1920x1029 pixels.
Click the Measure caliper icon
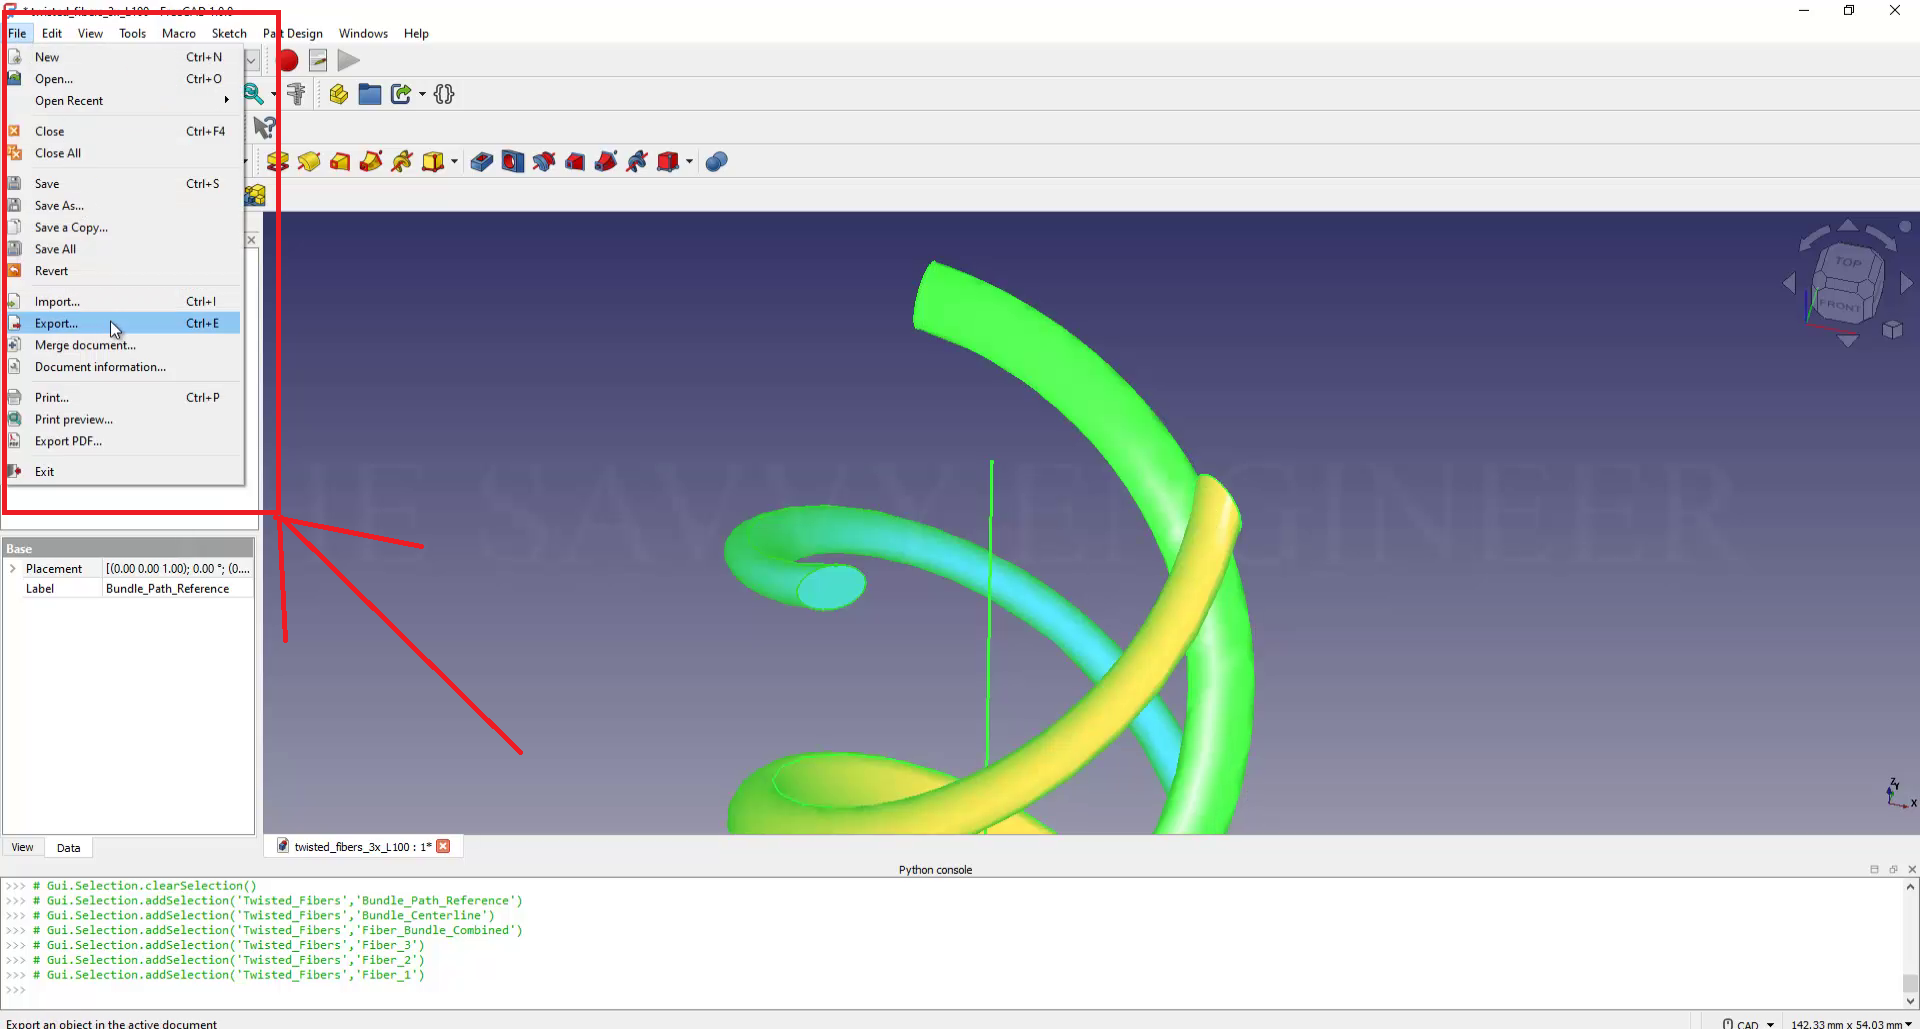[x=296, y=95]
